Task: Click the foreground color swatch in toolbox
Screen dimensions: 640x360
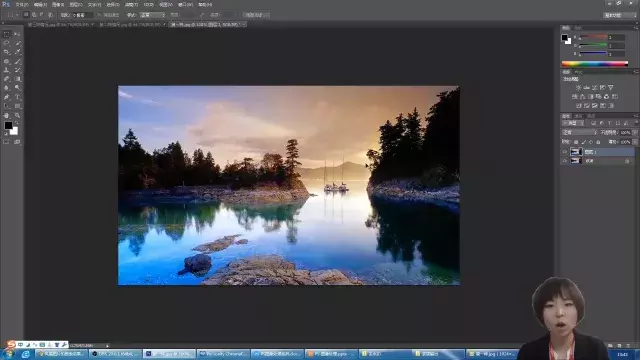Action: click(x=8, y=125)
